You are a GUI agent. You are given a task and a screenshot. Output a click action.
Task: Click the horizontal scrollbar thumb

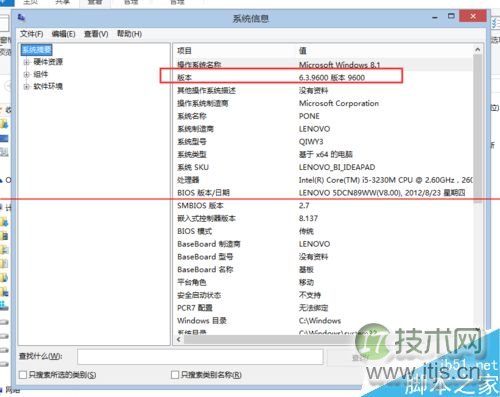click(x=270, y=339)
